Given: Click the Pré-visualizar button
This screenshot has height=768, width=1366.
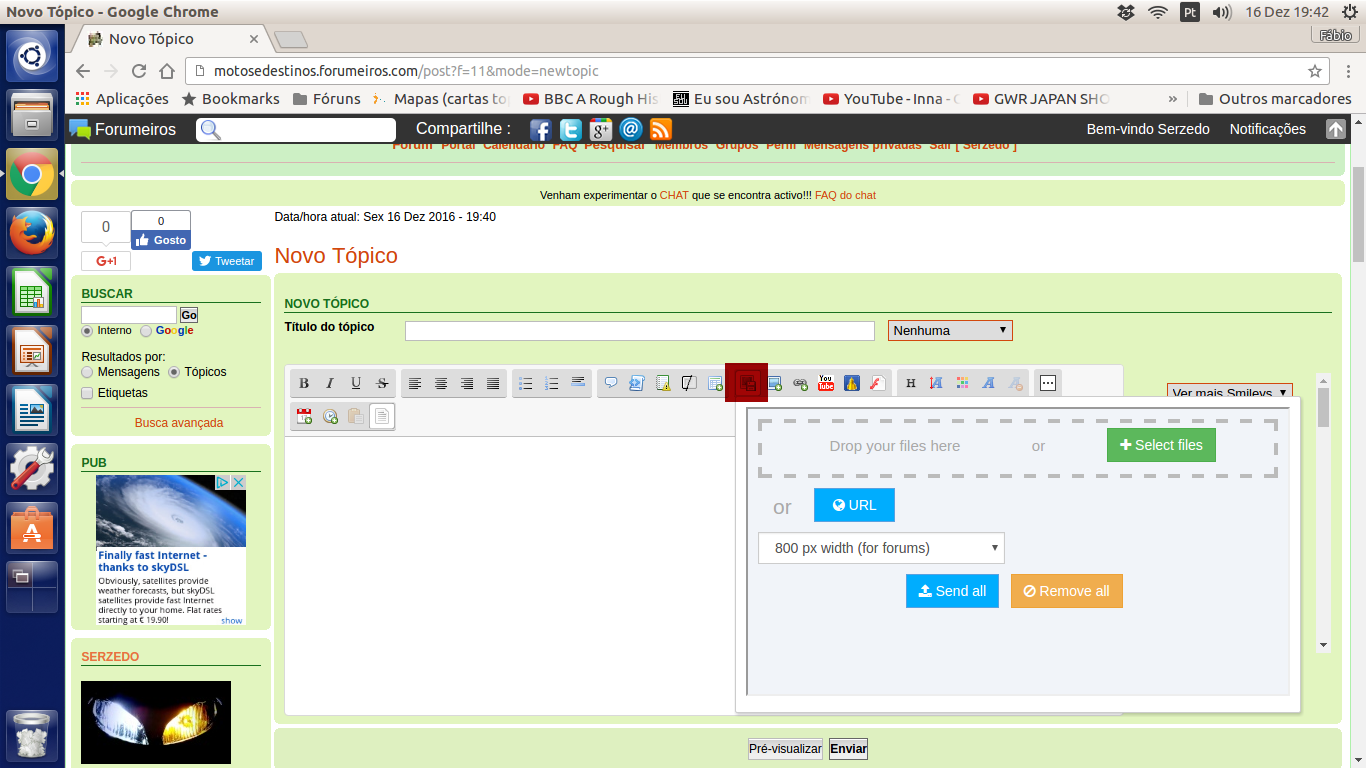Looking at the screenshot, I should pyautogui.click(x=785, y=749).
